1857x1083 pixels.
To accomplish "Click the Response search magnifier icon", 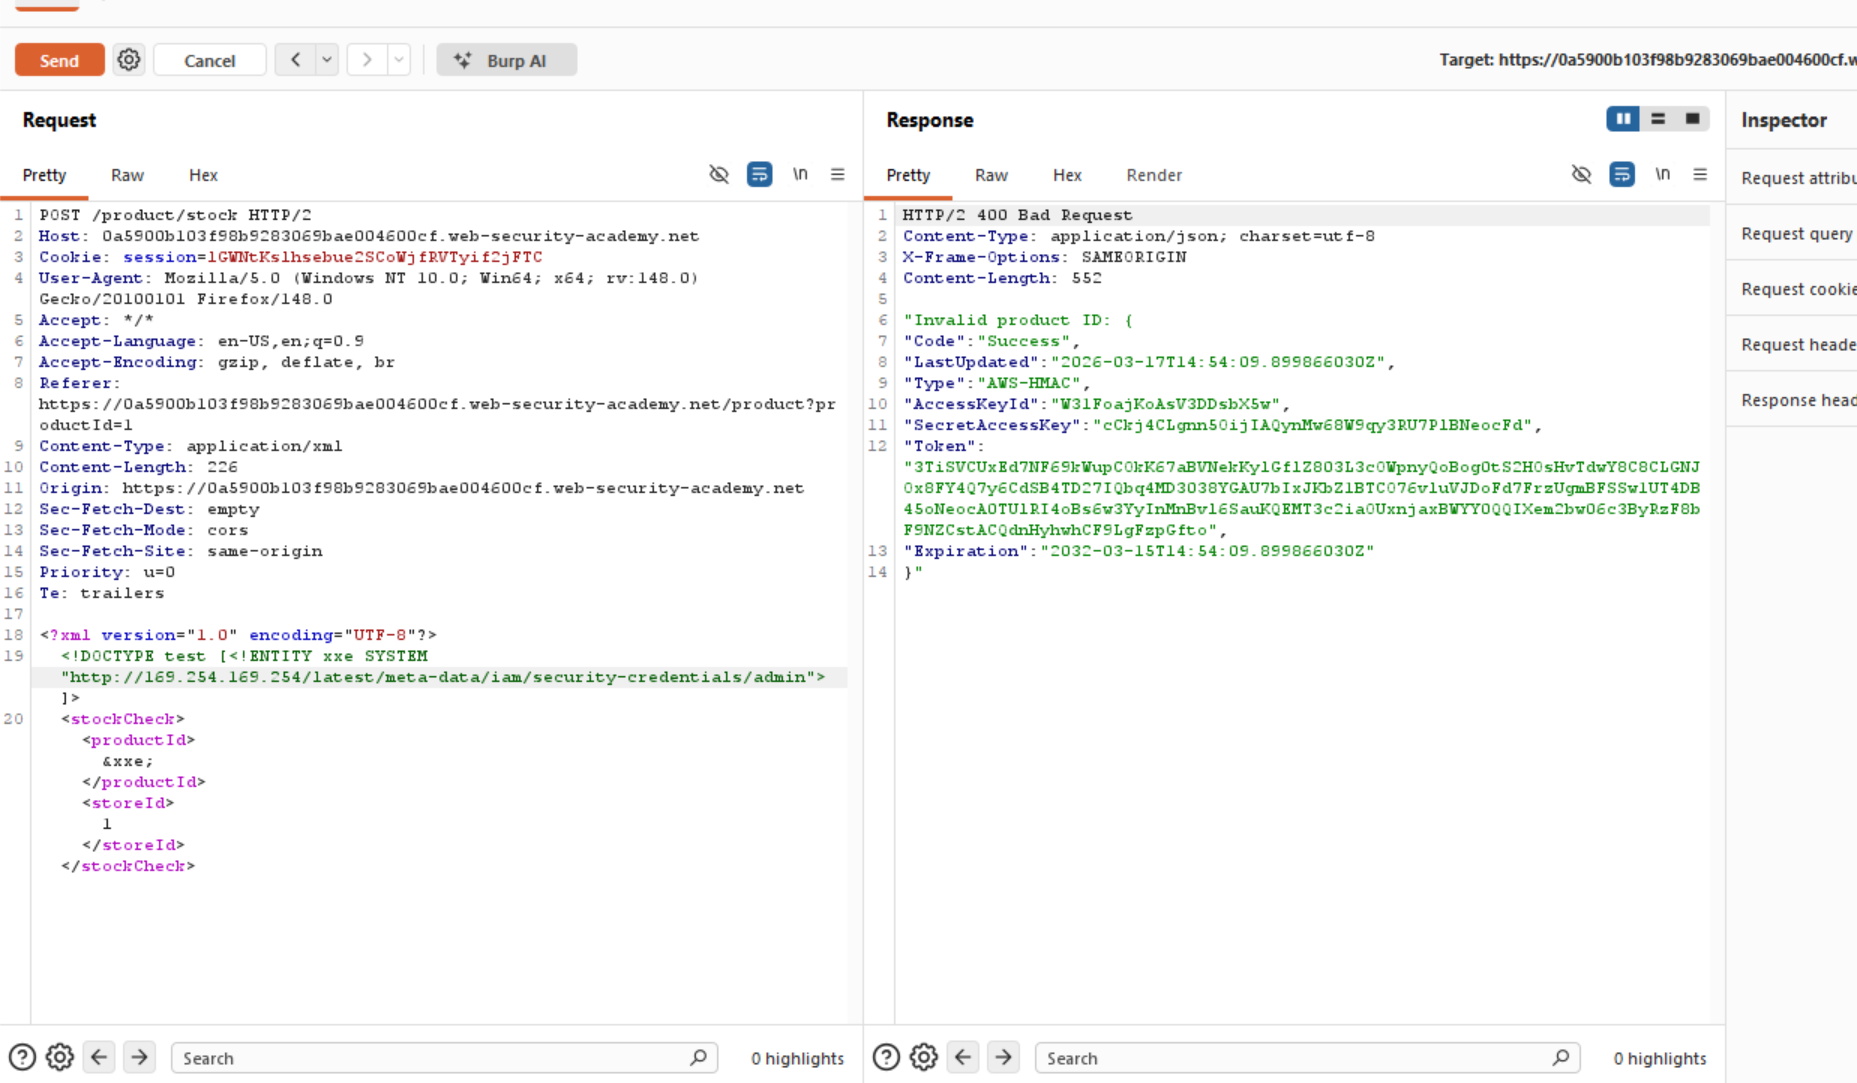I will [x=1561, y=1057].
